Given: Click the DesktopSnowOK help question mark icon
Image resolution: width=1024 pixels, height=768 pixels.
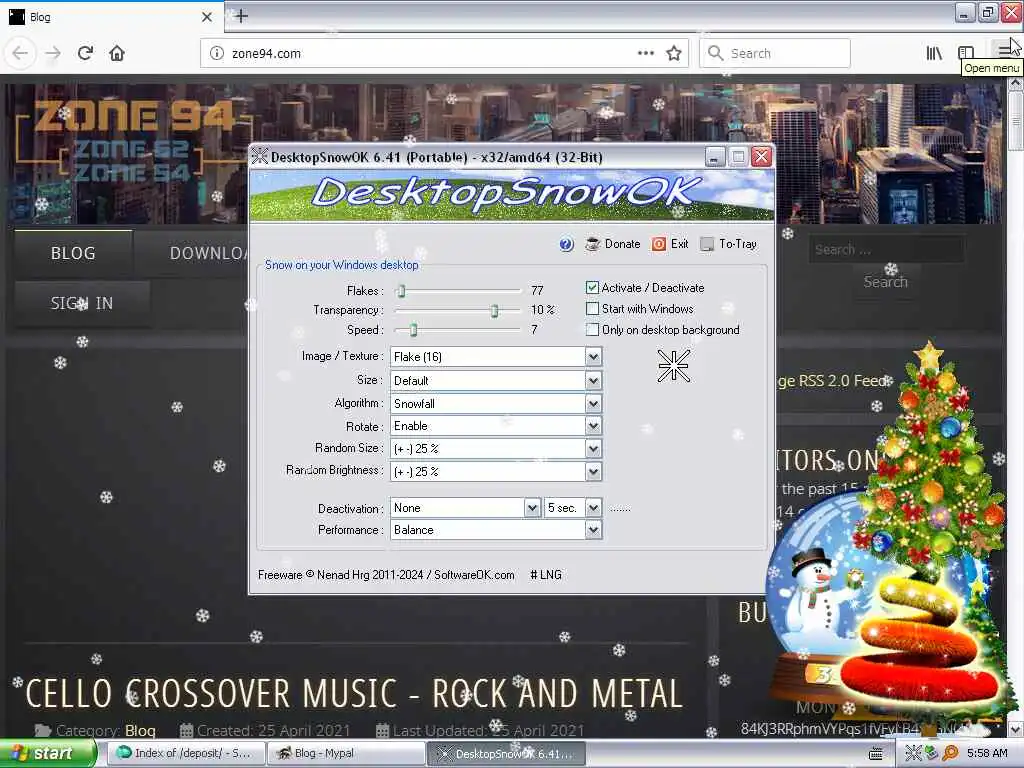Looking at the screenshot, I should (x=566, y=244).
